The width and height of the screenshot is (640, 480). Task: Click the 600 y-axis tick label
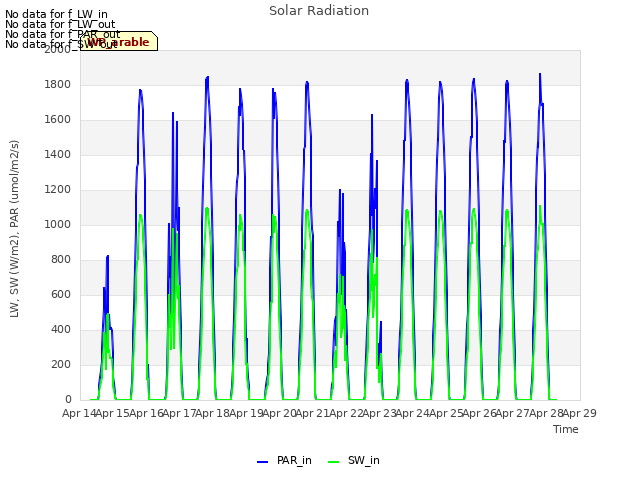click(x=61, y=294)
